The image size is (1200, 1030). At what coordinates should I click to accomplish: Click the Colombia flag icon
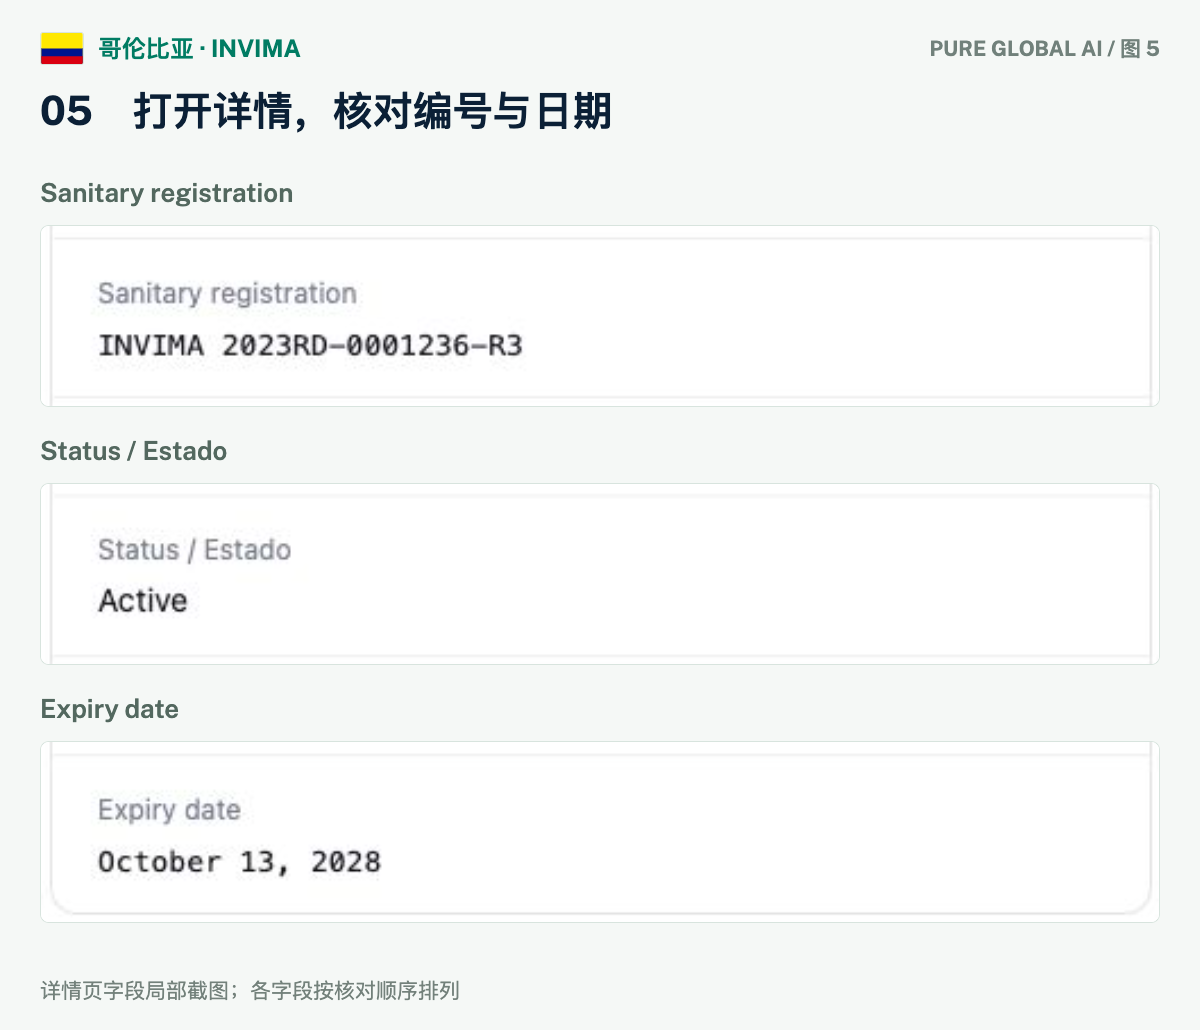62,48
